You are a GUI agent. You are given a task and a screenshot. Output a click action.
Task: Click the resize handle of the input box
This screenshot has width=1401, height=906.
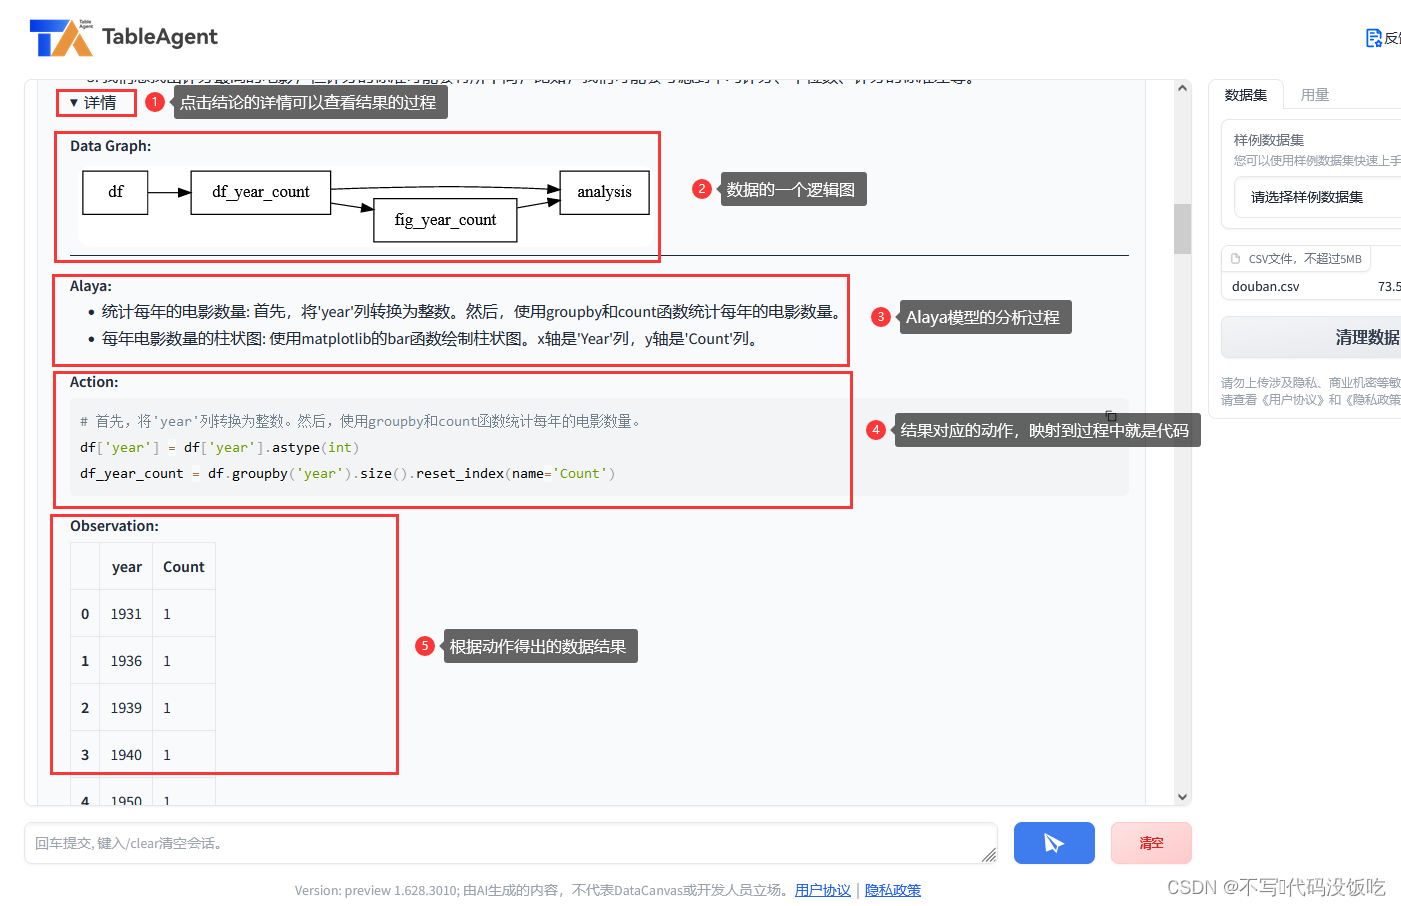tap(989, 855)
